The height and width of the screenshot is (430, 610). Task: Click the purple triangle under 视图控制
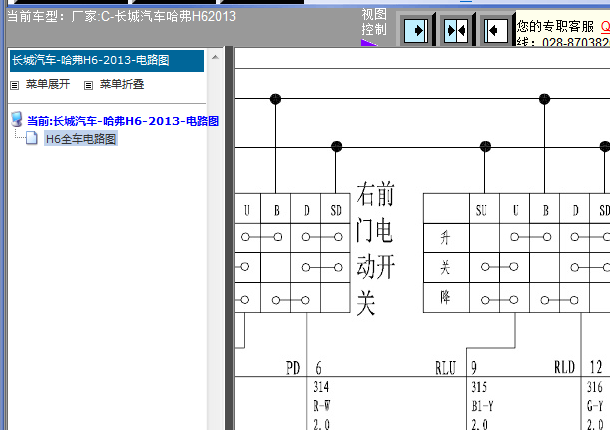click(367, 42)
